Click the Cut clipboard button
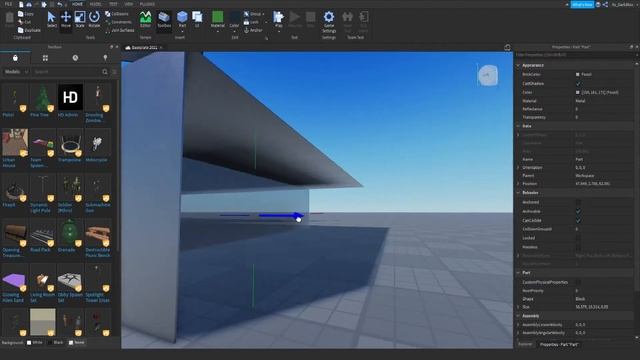The height and width of the screenshot is (360, 640). click(24, 22)
